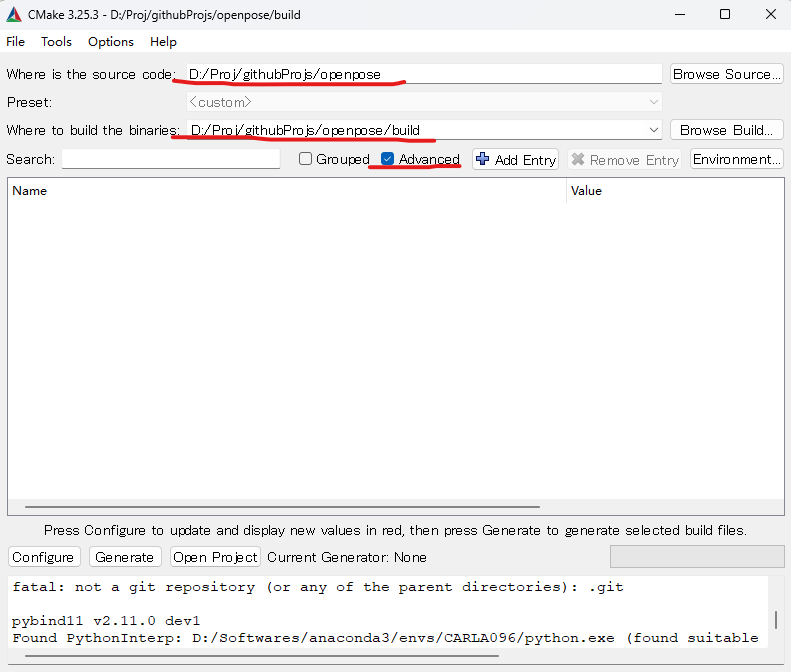Click the Browse Source button
Viewport: 791px width, 672px height.
point(726,74)
